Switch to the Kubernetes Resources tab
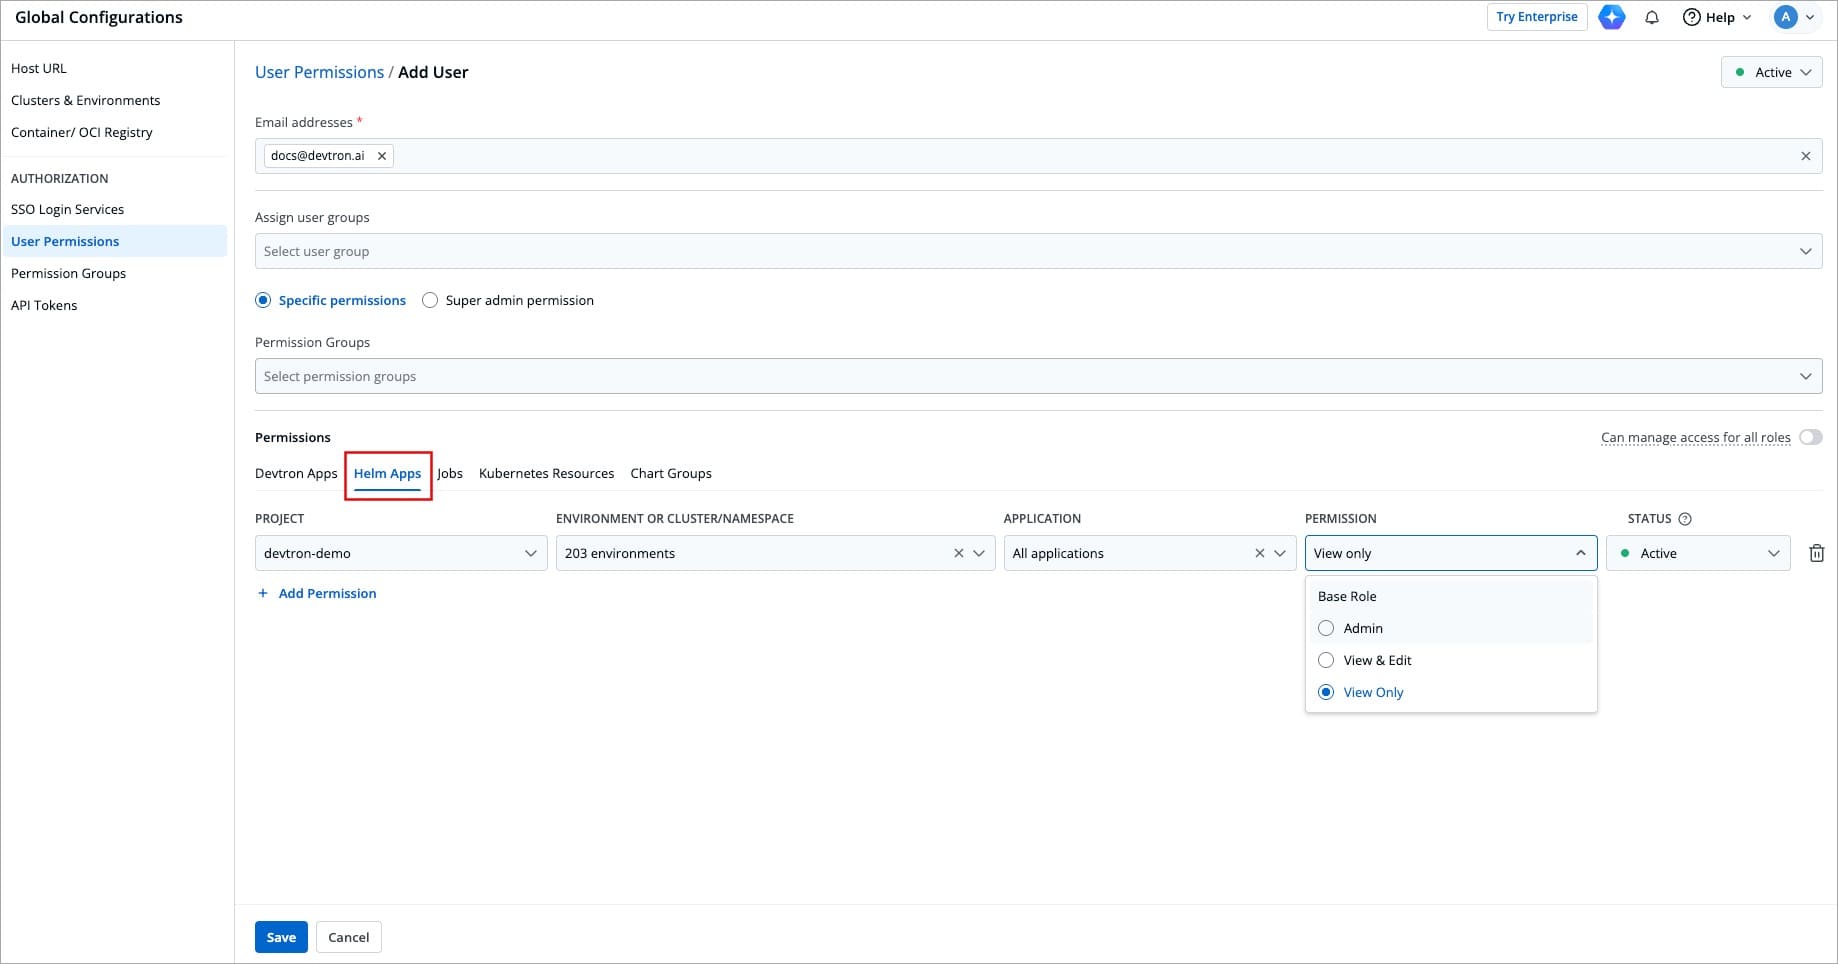 pos(546,473)
